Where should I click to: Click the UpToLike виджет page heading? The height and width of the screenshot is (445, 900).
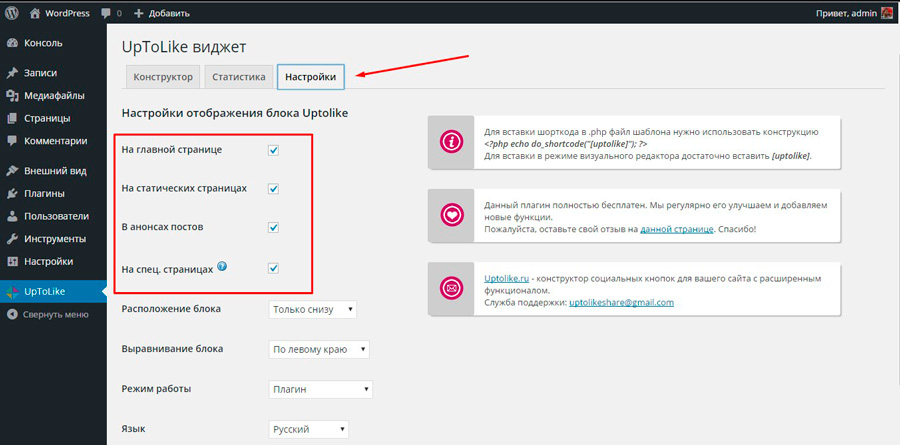click(184, 47)
